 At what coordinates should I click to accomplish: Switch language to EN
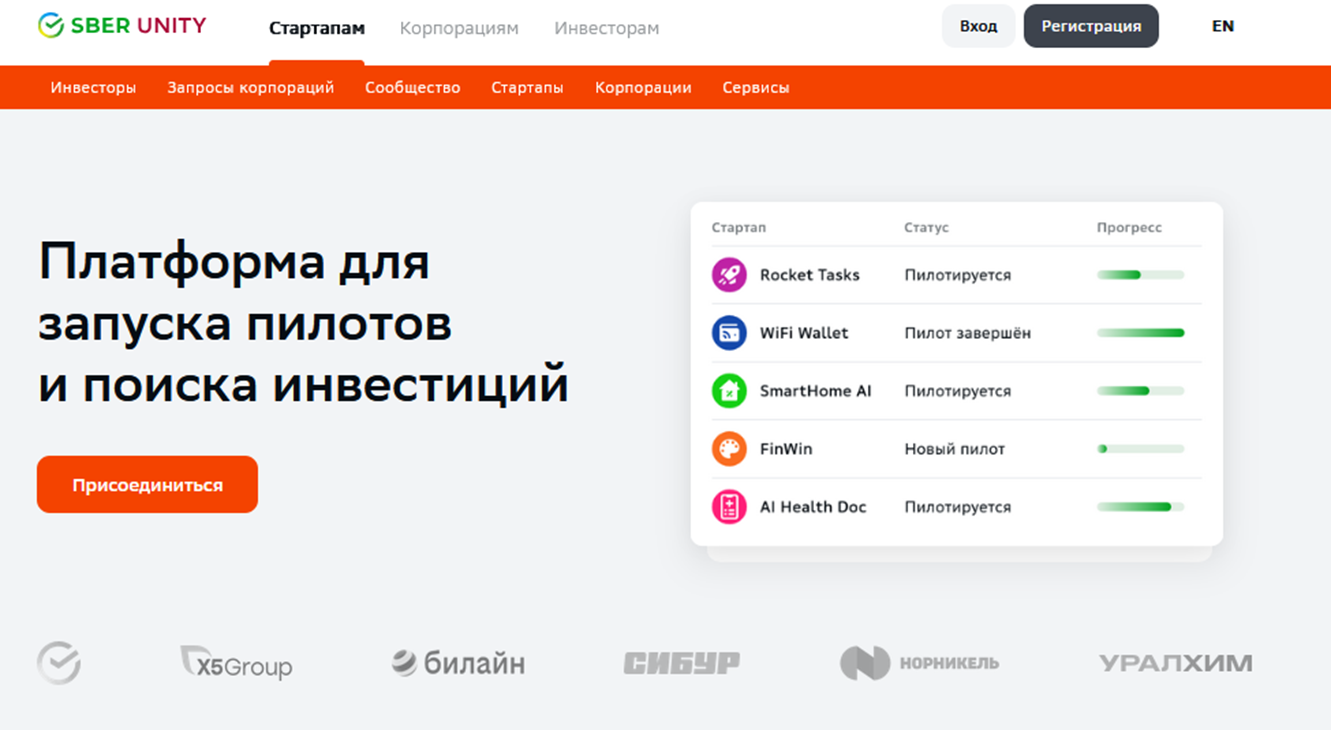coord(1222,26)
